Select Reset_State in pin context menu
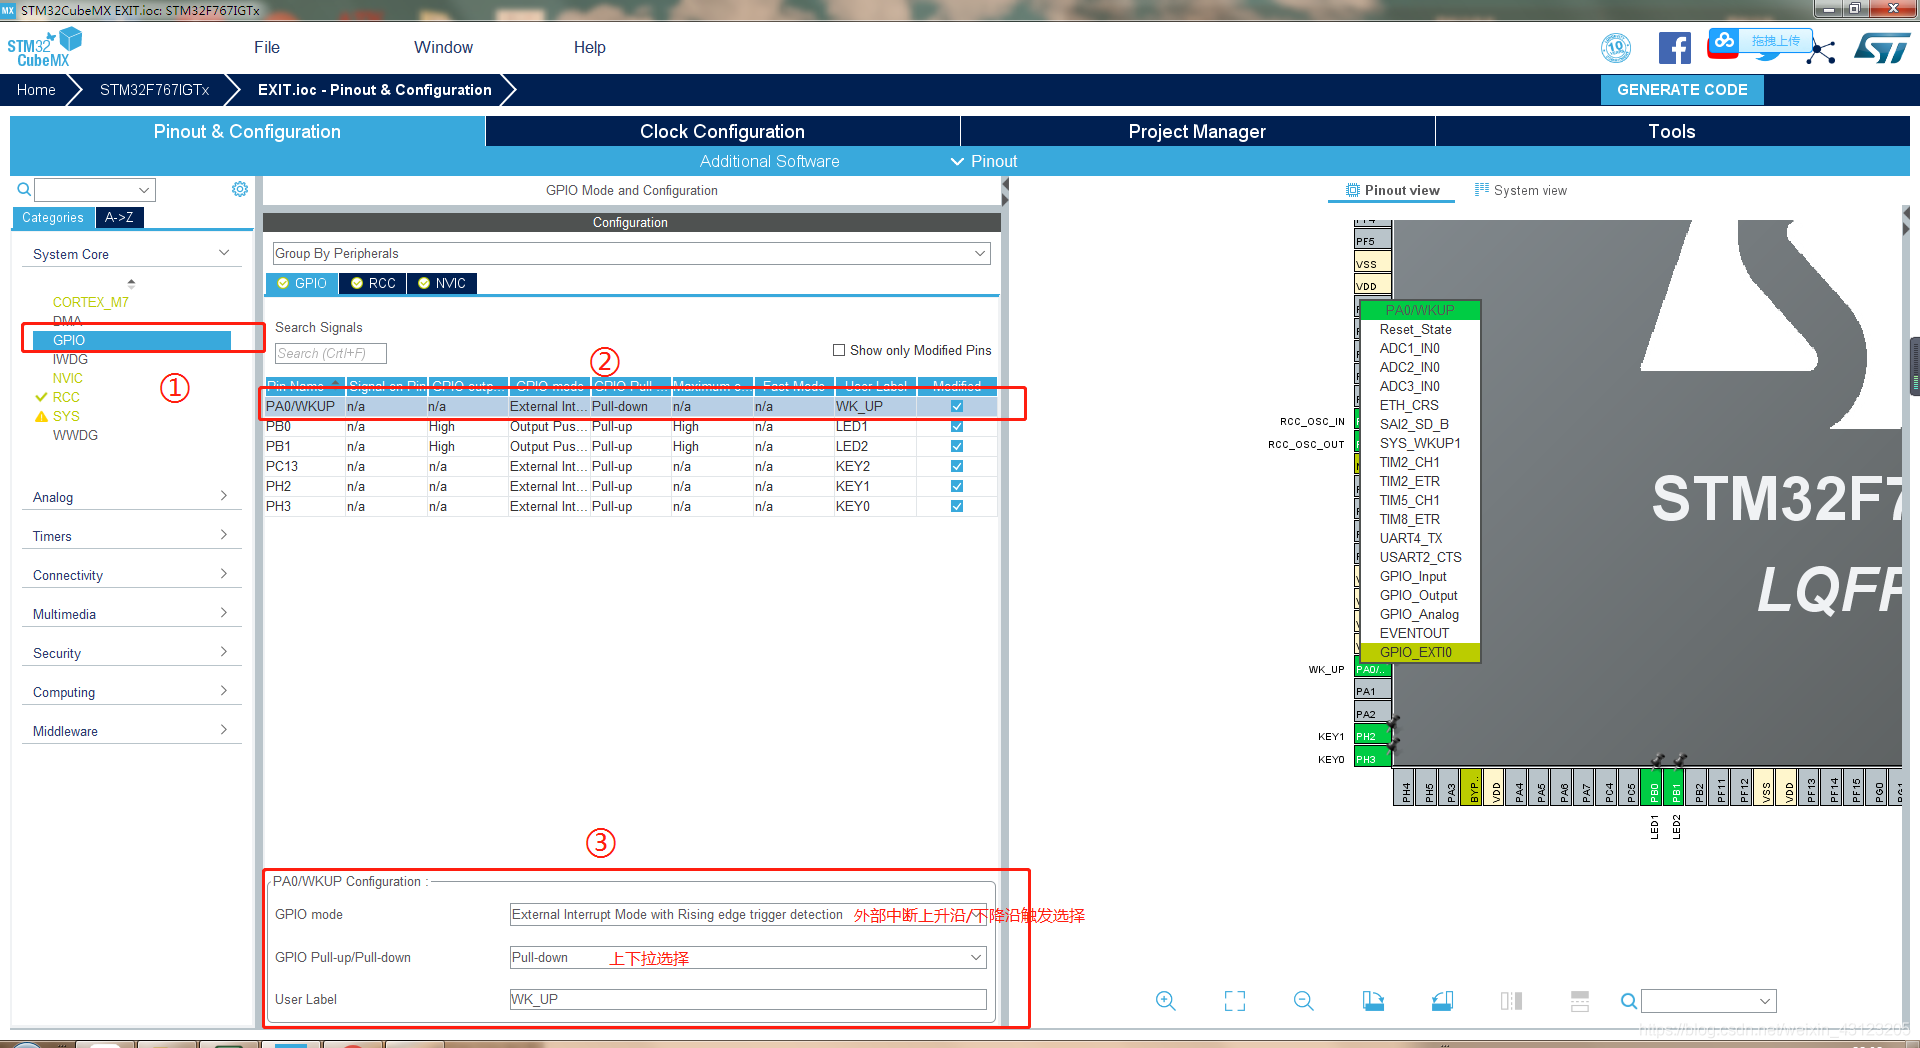 [1415, 329]
